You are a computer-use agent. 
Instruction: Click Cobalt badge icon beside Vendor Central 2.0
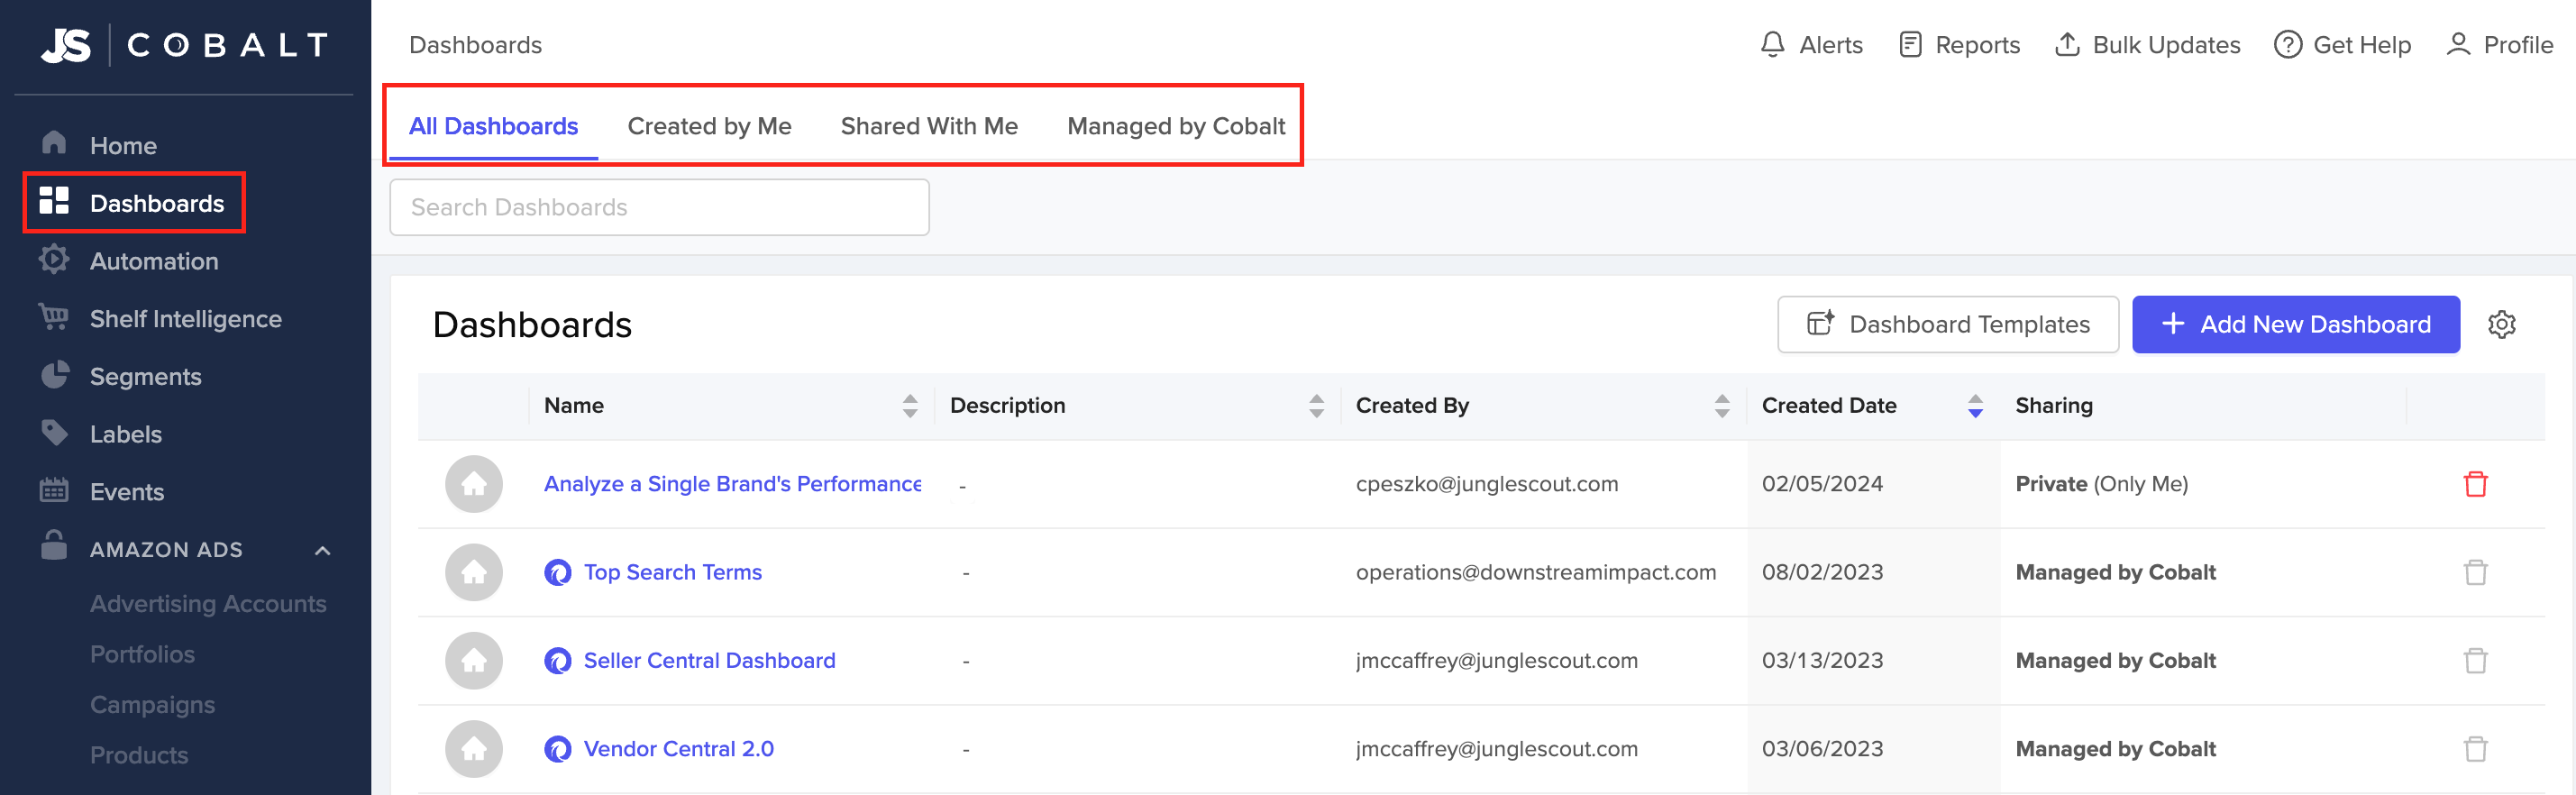(x=558, y=749)
